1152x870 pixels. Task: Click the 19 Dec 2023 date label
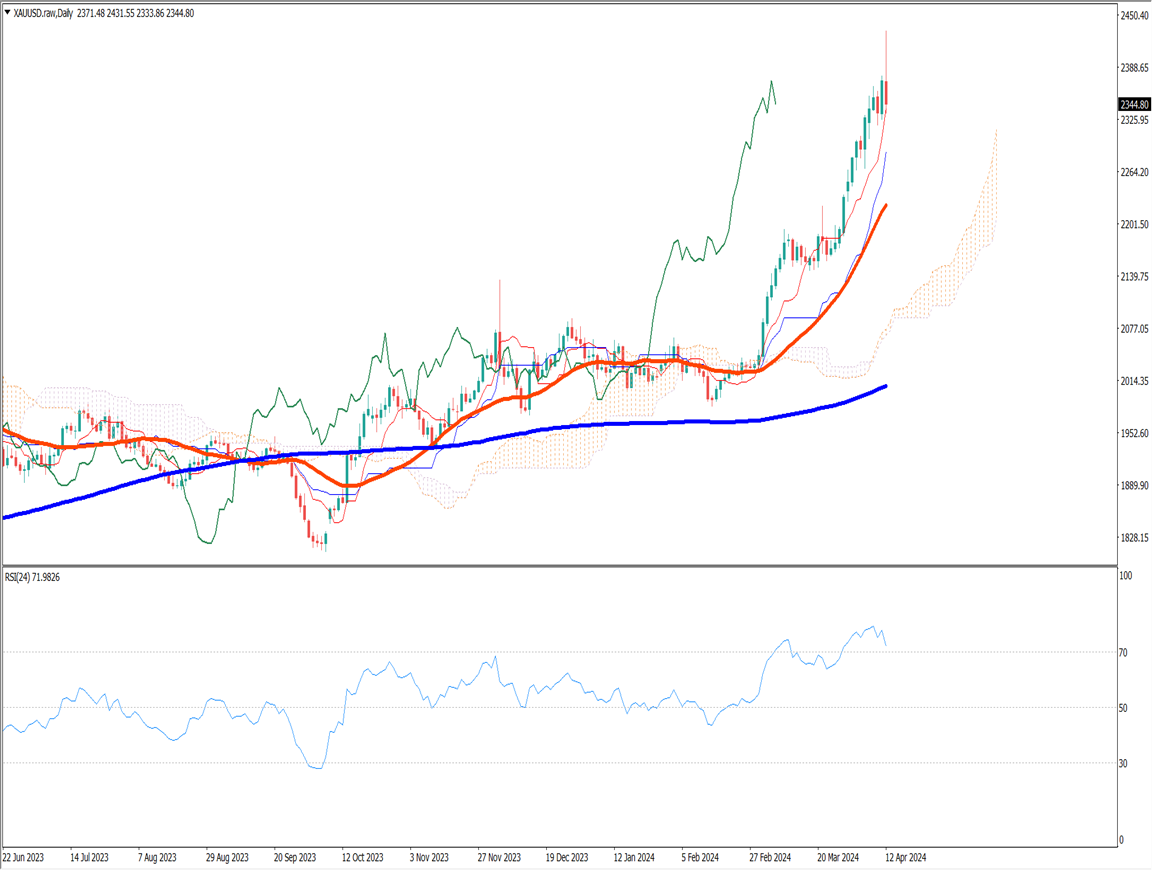point(566,858)
